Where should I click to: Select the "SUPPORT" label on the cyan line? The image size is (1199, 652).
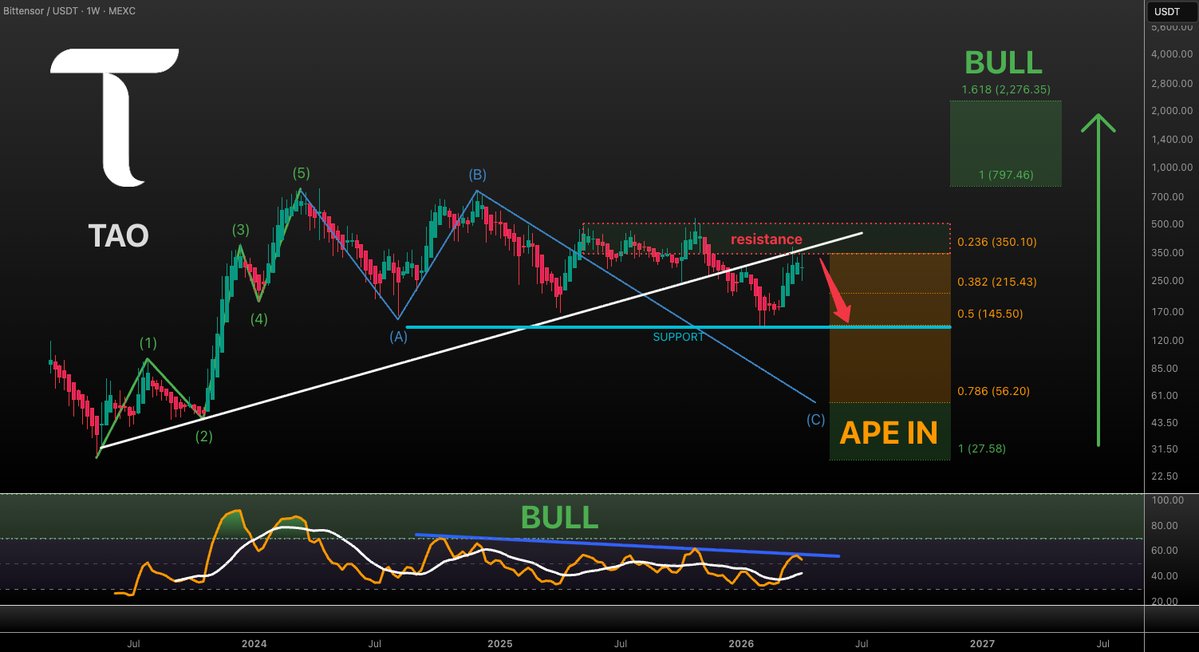678,337
